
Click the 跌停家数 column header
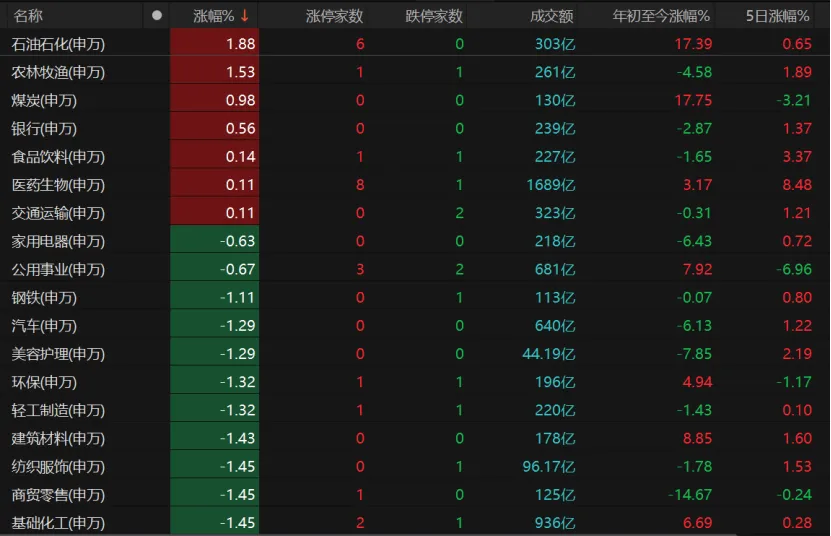[434, 16]
